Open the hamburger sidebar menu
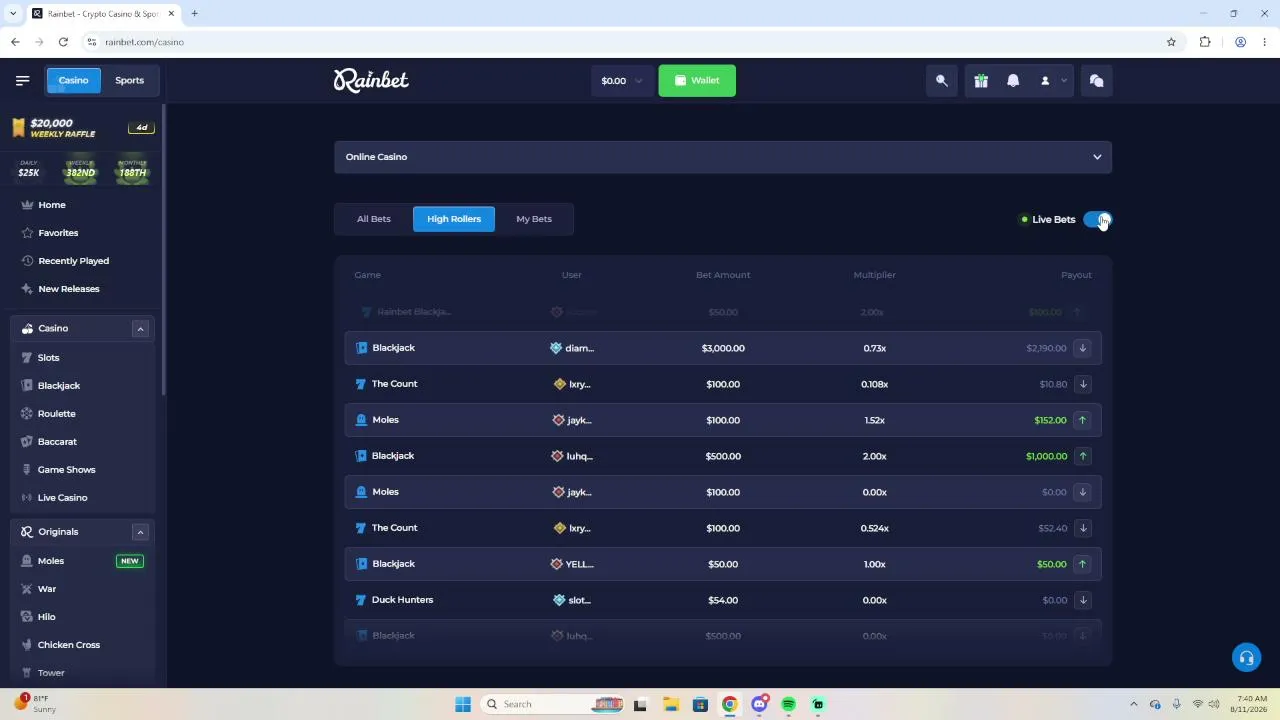The image size is (1280, 720). pos(22,80)
